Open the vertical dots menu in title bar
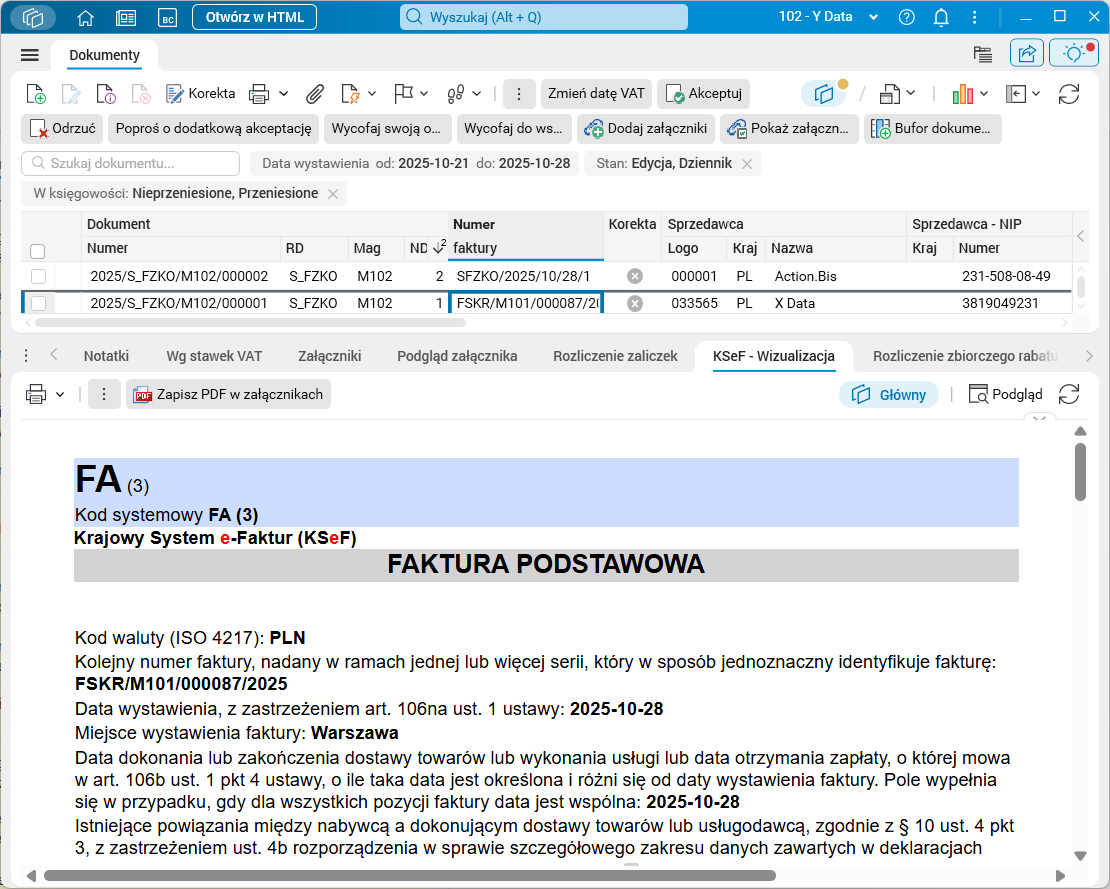The width and height of the screenshot is (1110, 889). click(975, 18)
